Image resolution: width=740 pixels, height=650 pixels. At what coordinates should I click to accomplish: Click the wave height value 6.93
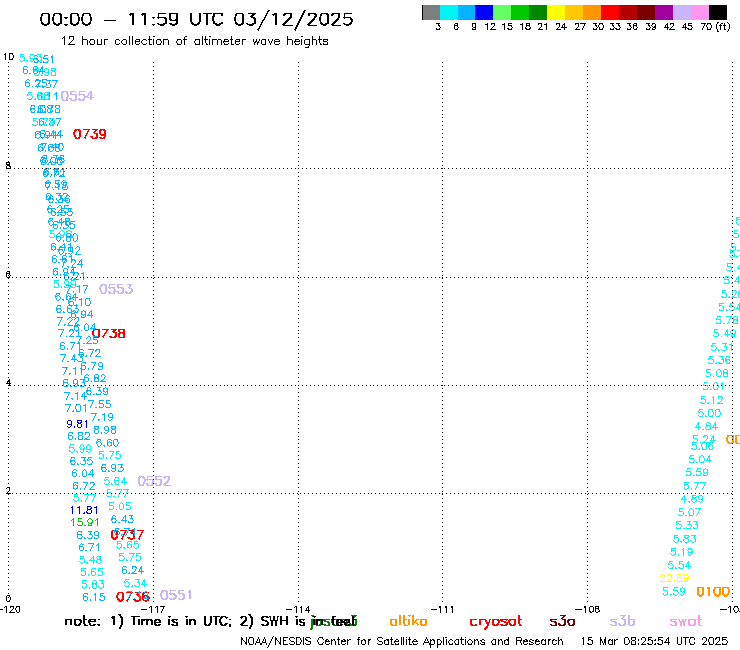click(112, 468)
